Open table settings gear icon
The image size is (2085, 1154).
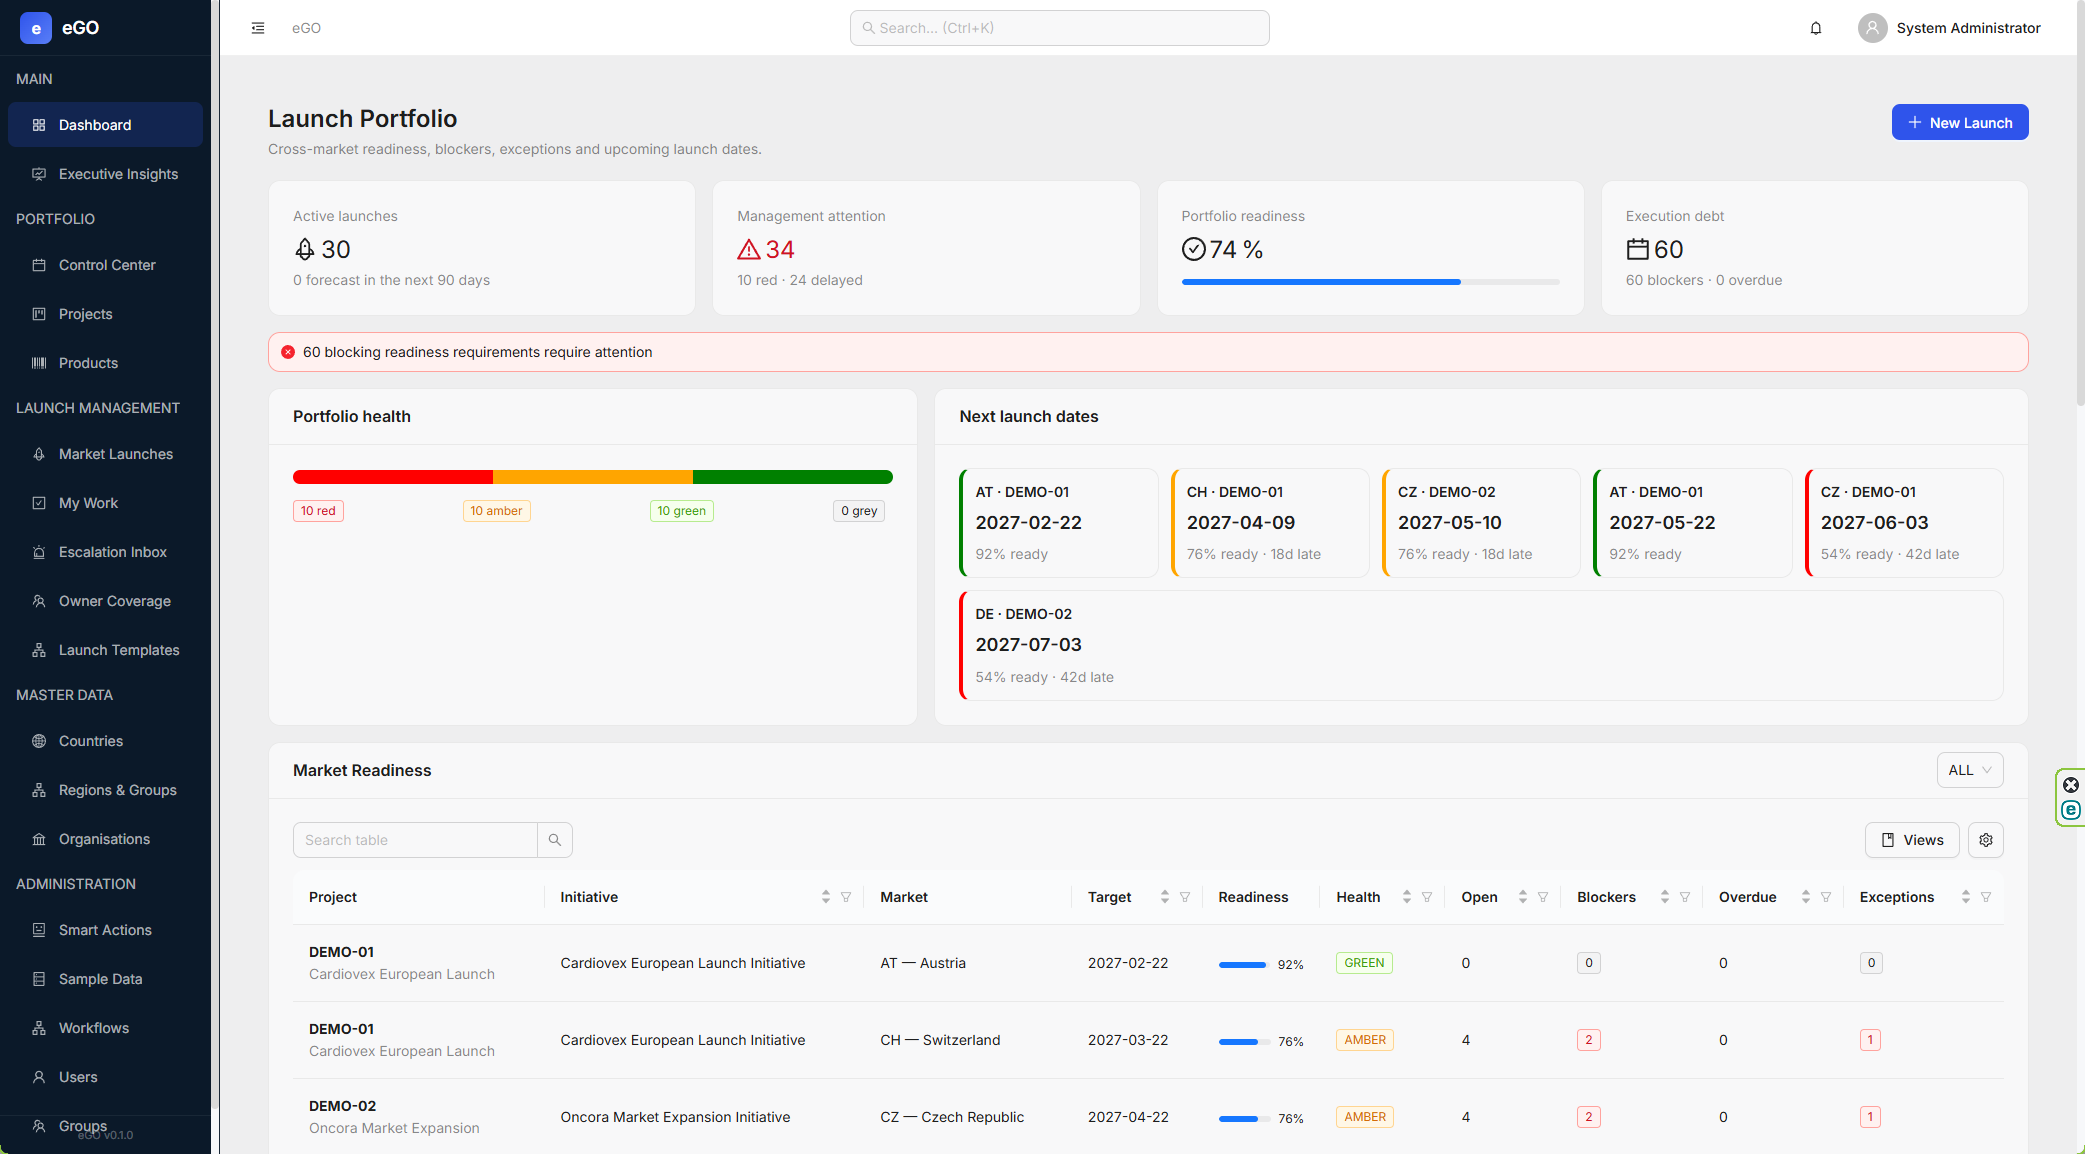click(1986, 840)
